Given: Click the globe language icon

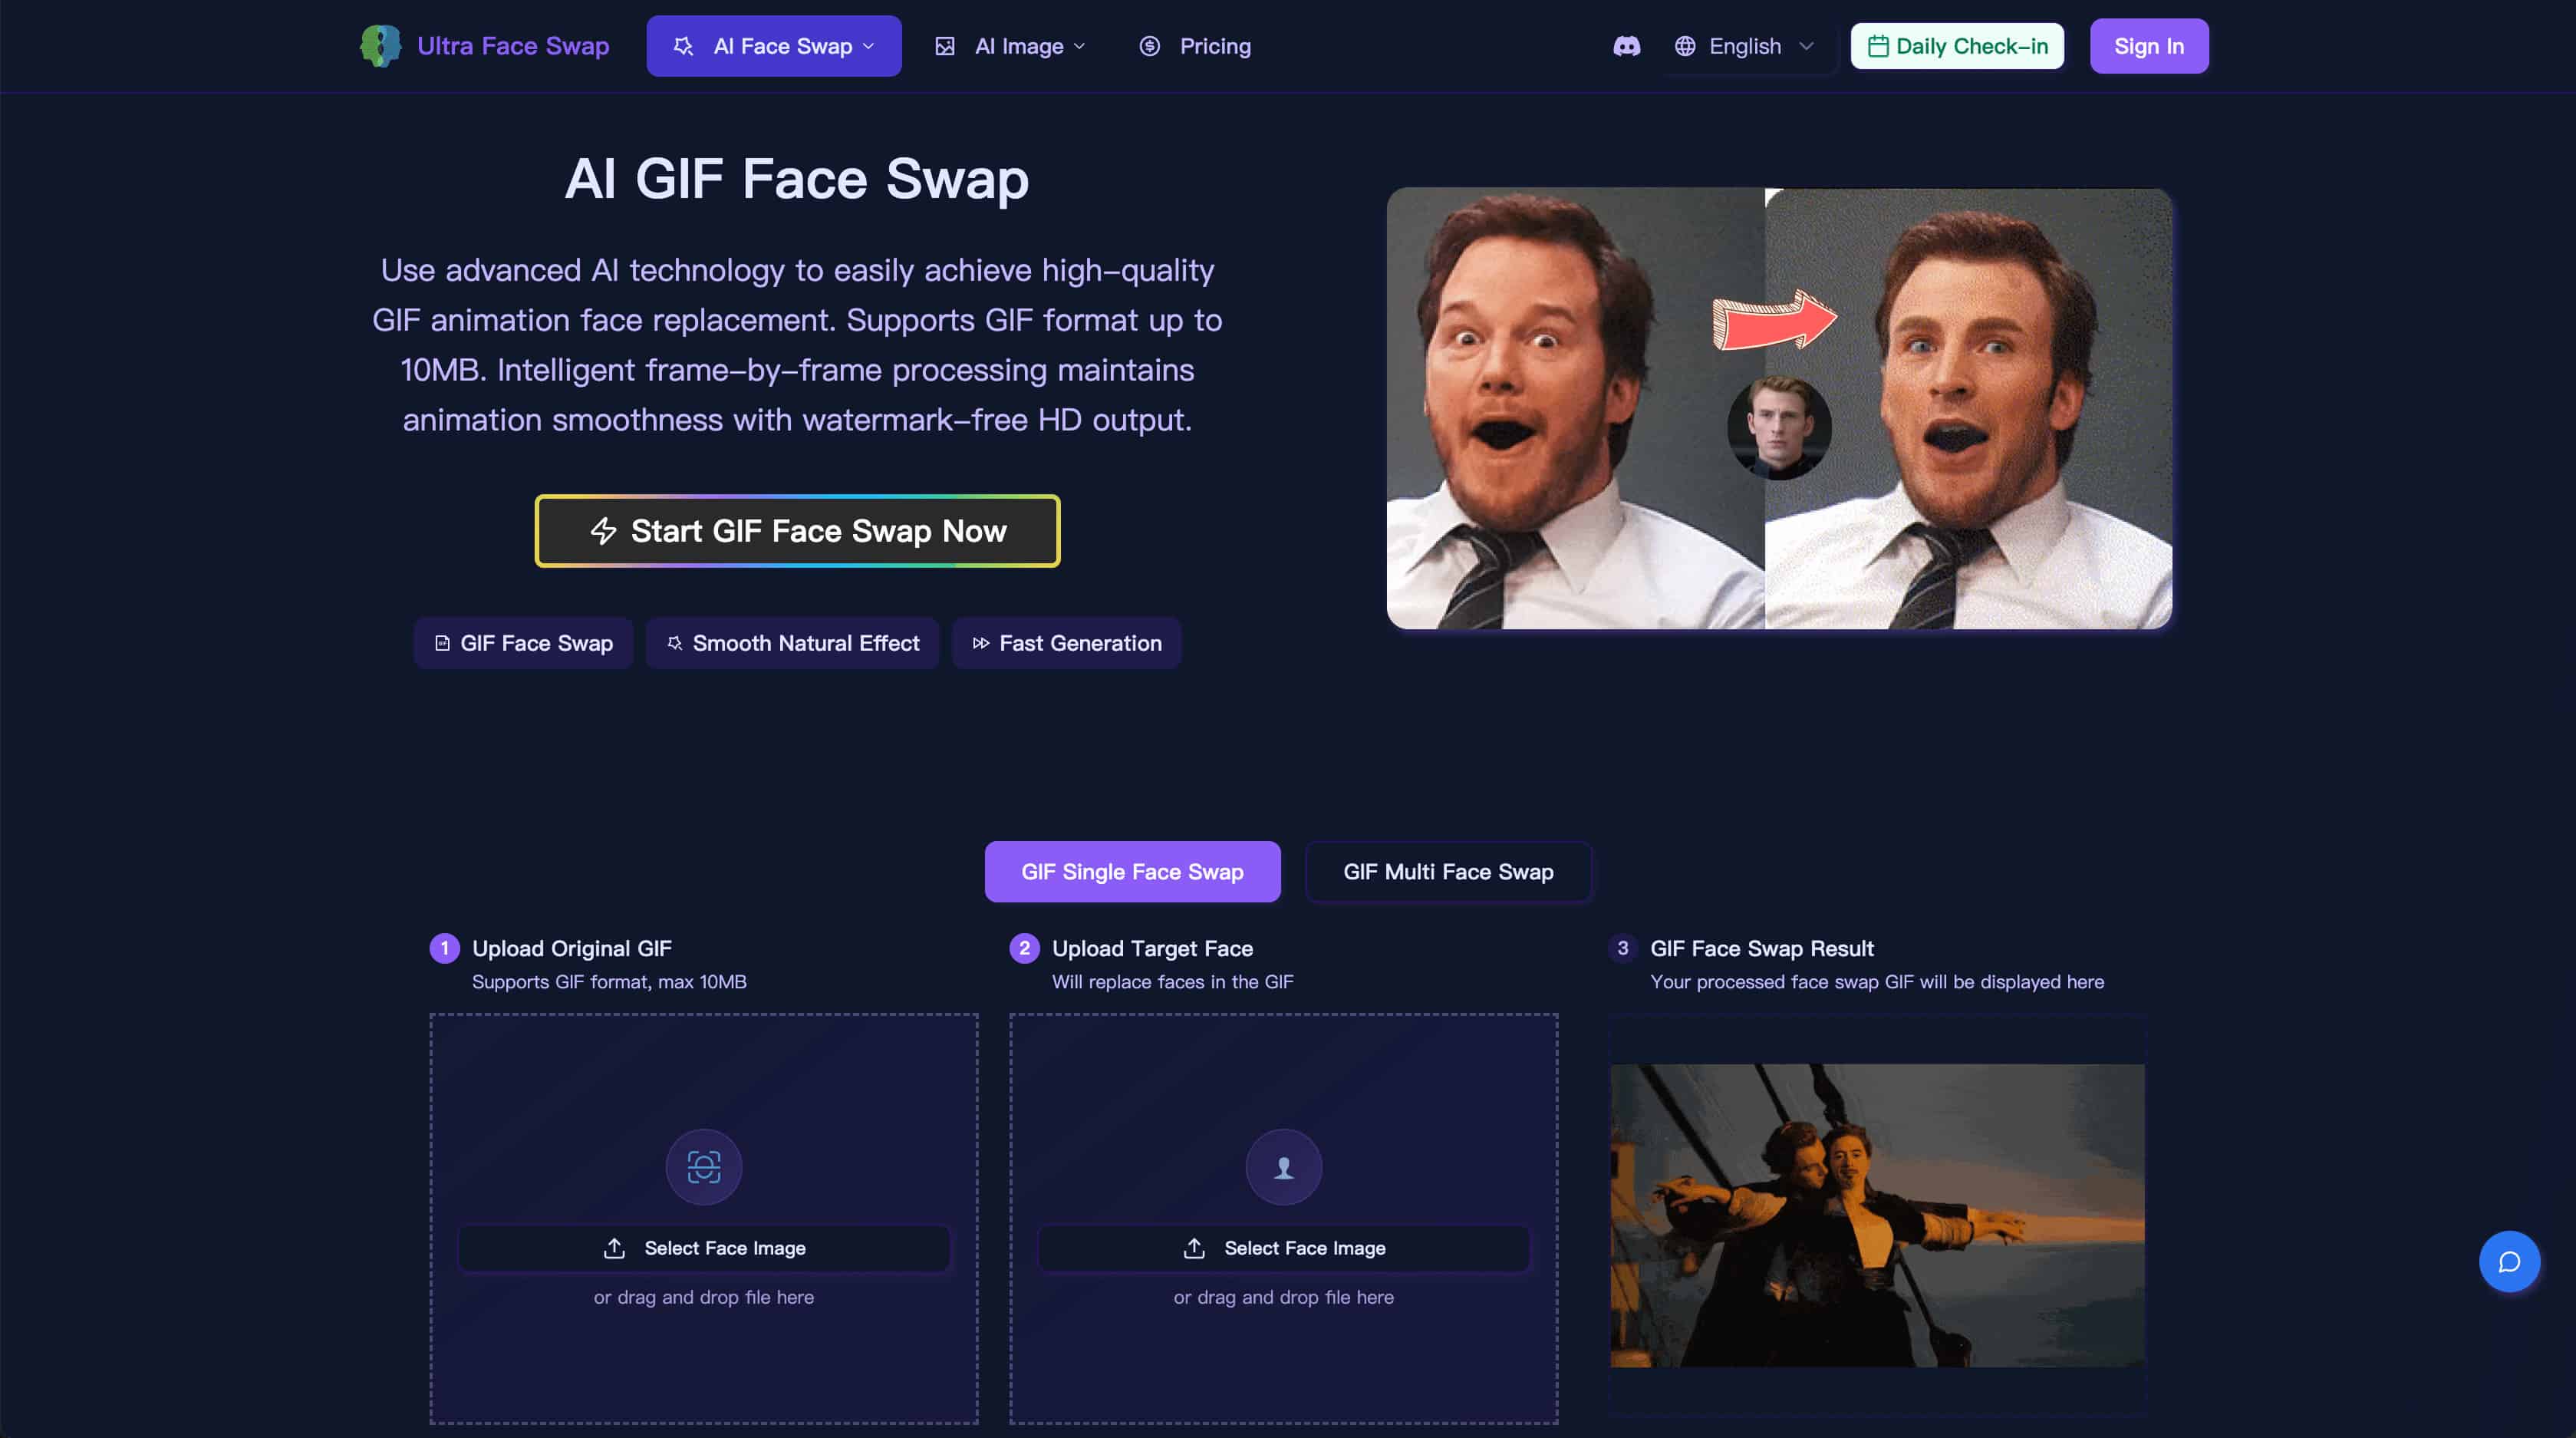Looking at the screenshot, I should [x=1685, y=46].
